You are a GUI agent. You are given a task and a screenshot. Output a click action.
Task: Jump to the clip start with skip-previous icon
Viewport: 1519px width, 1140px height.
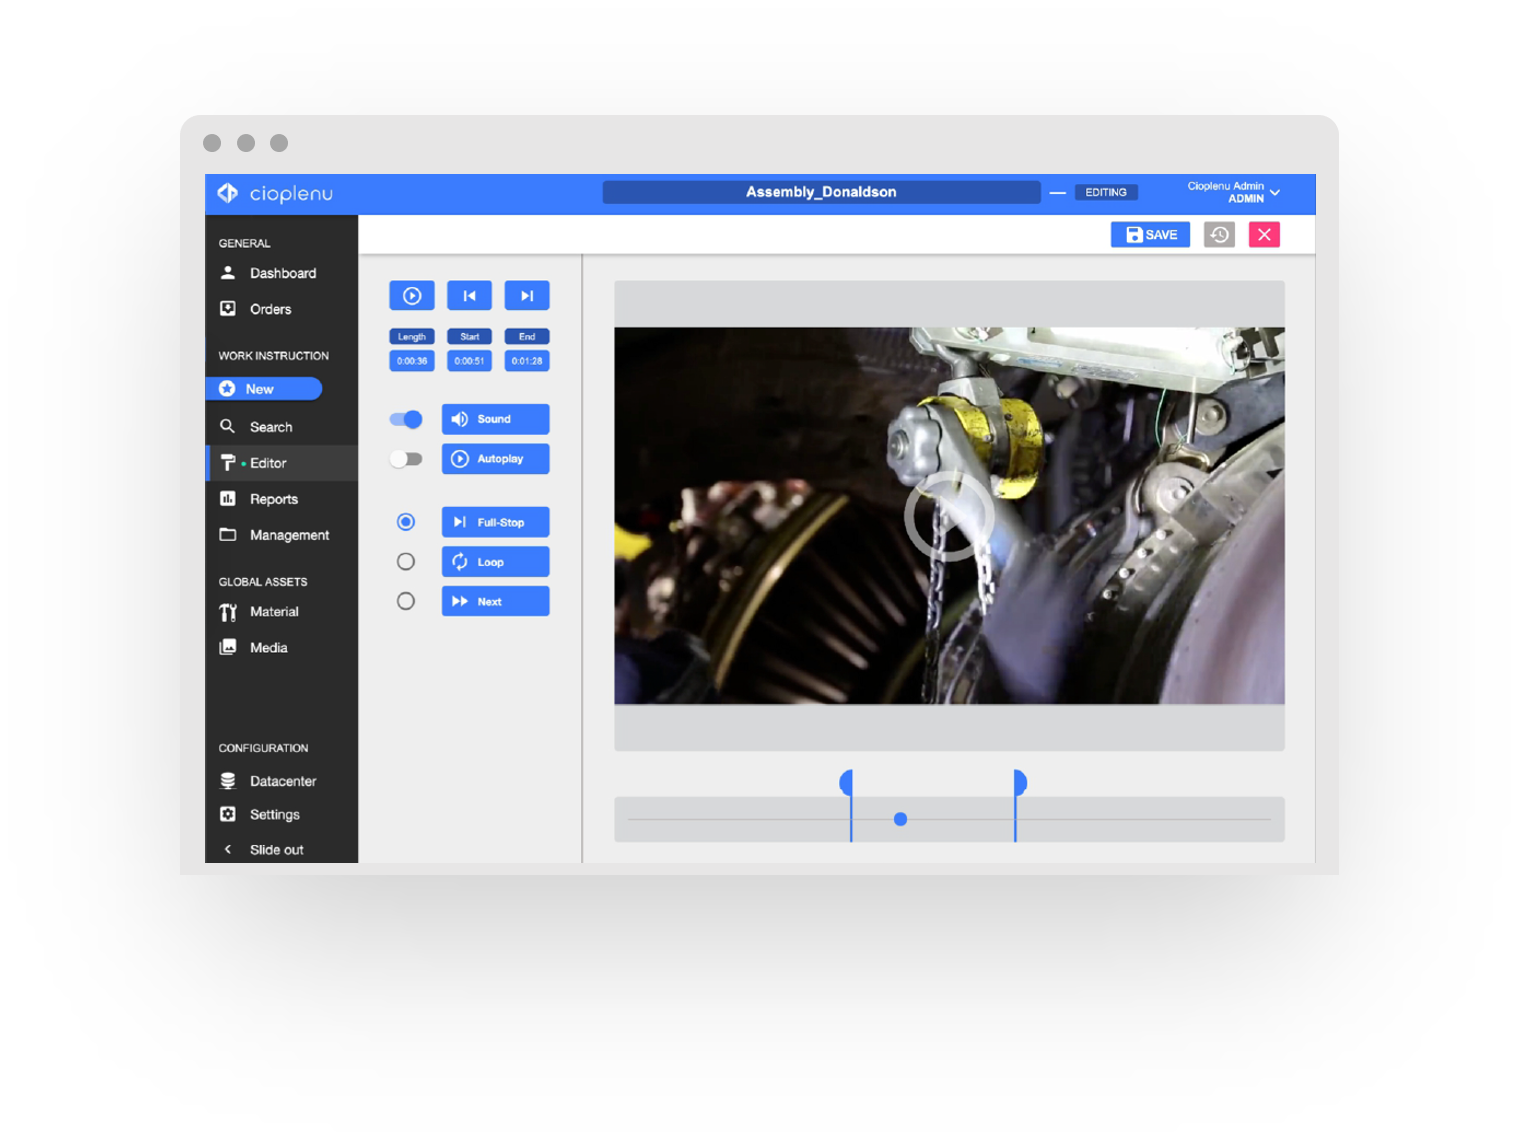pos(469,296)
